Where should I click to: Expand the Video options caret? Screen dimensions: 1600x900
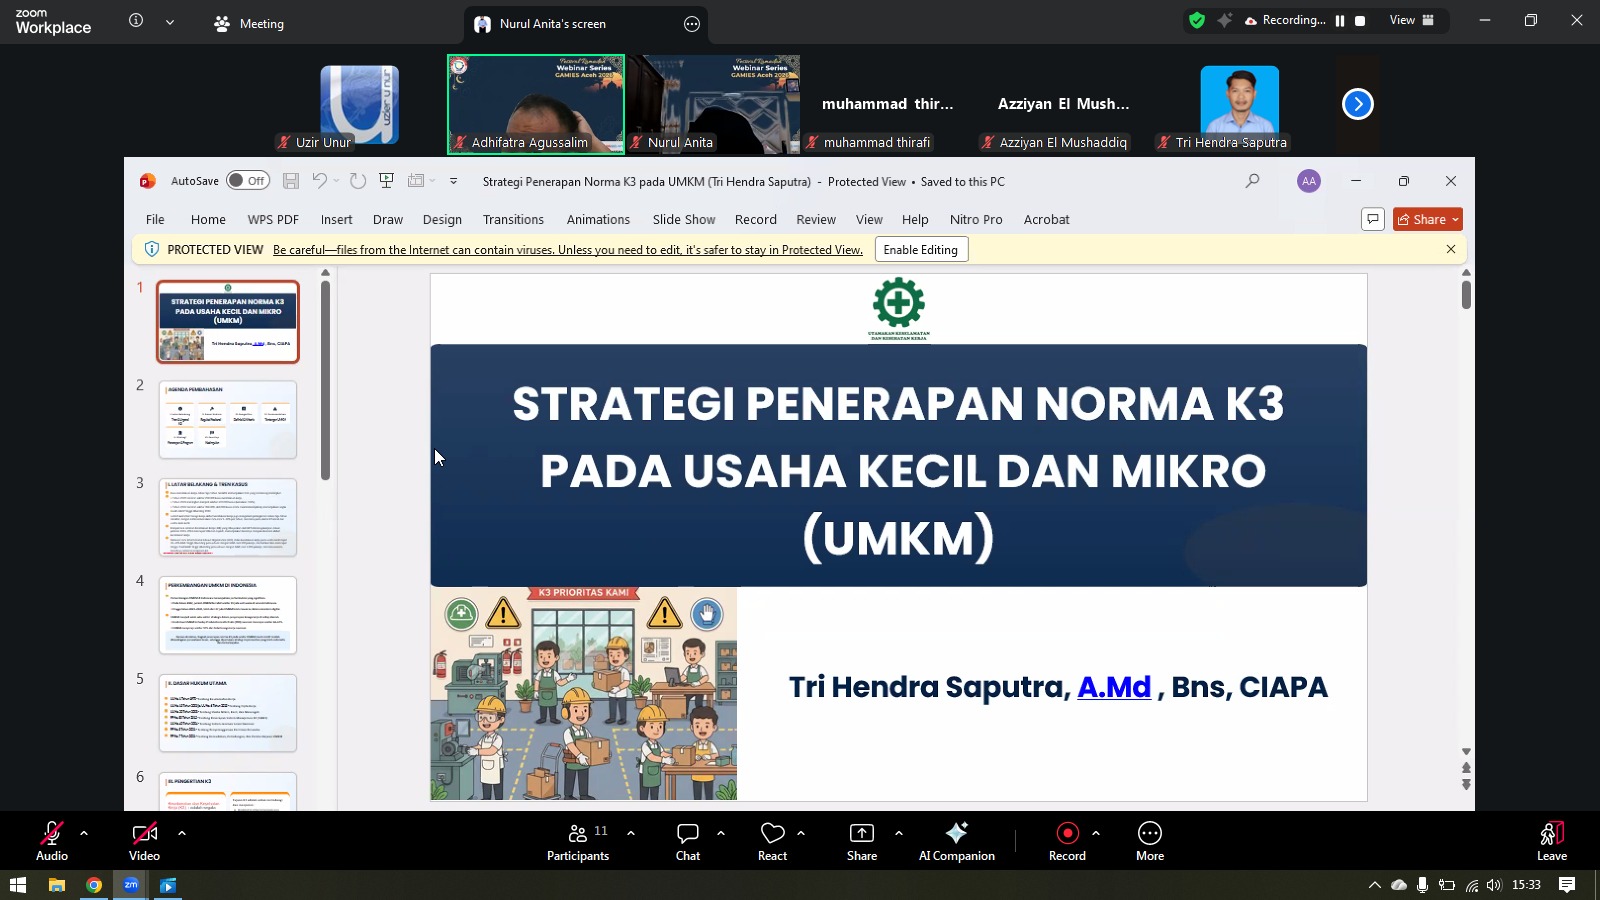tap(182, 832)
